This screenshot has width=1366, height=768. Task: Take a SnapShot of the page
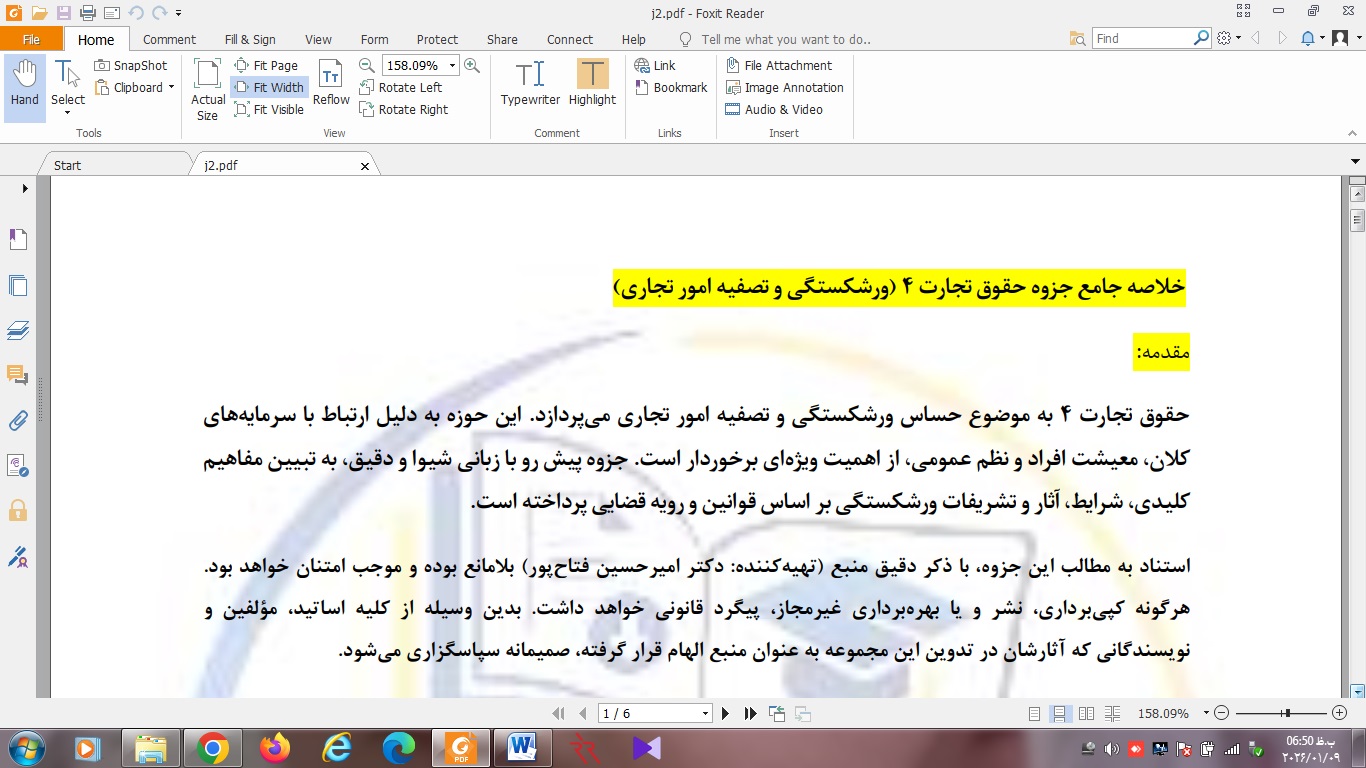pos(132,65)
